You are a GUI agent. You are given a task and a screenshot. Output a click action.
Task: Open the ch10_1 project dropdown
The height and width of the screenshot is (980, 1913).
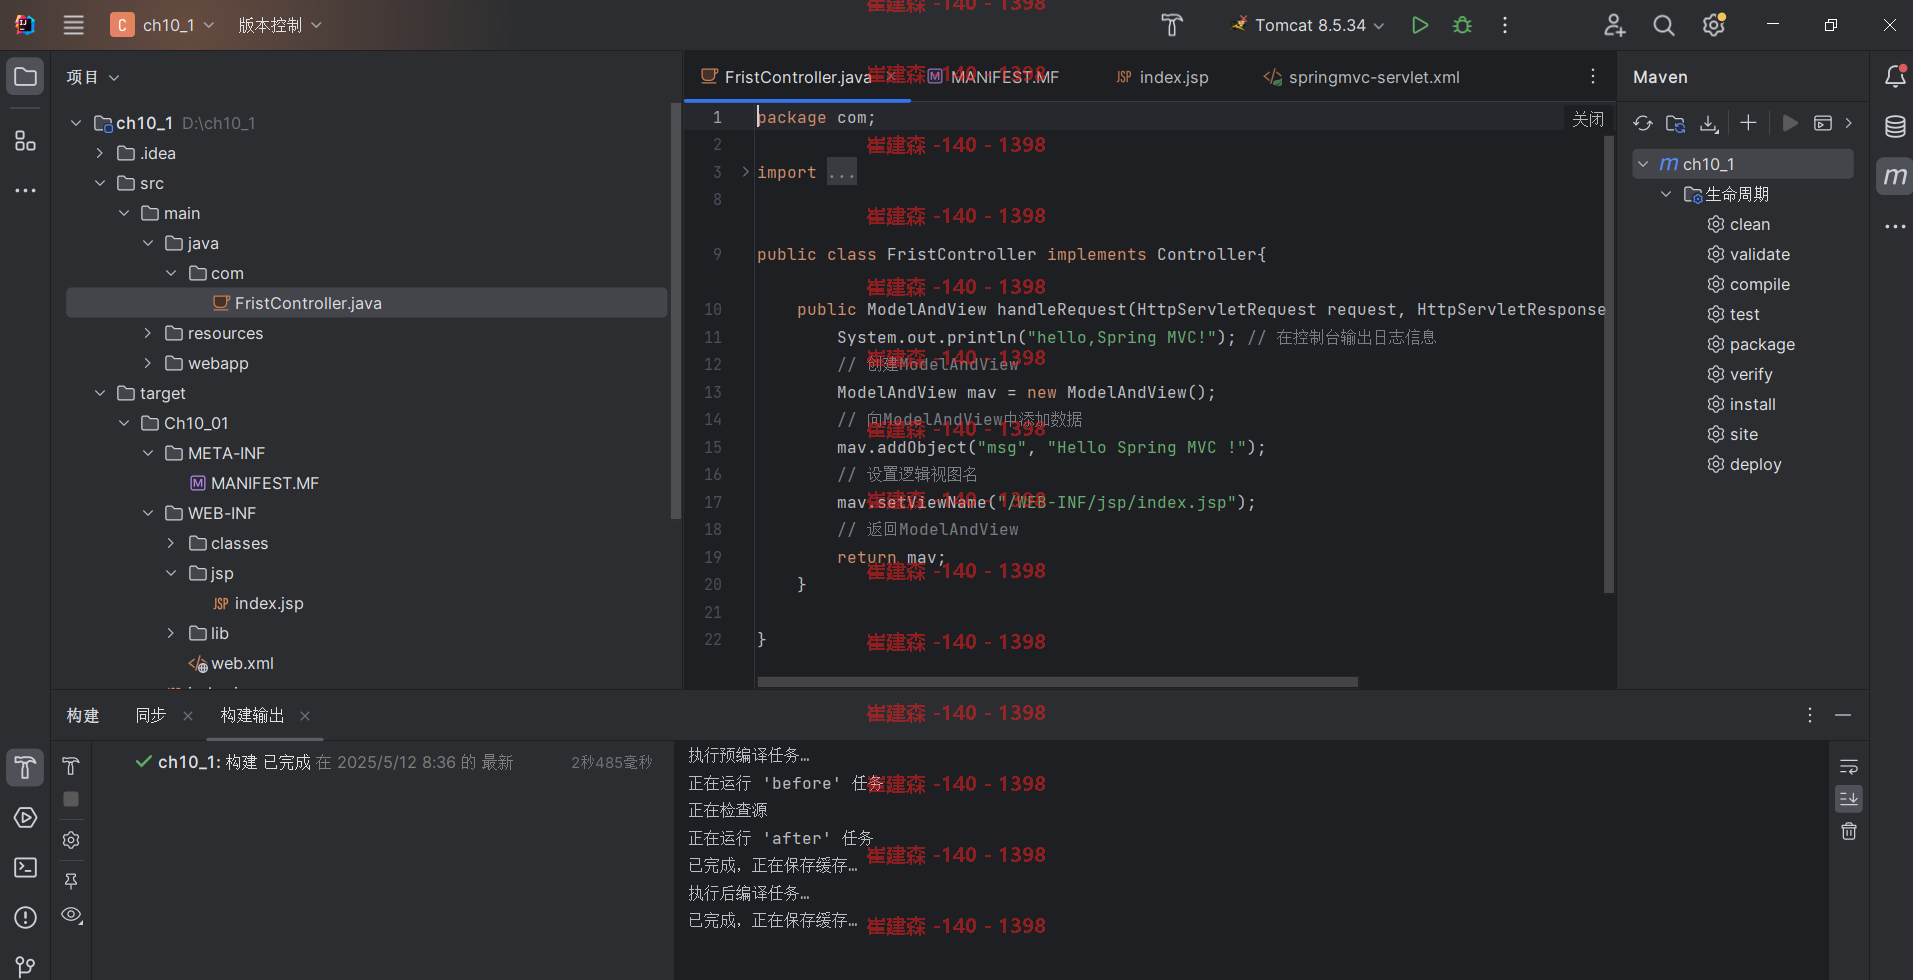[x=163, y=25]
